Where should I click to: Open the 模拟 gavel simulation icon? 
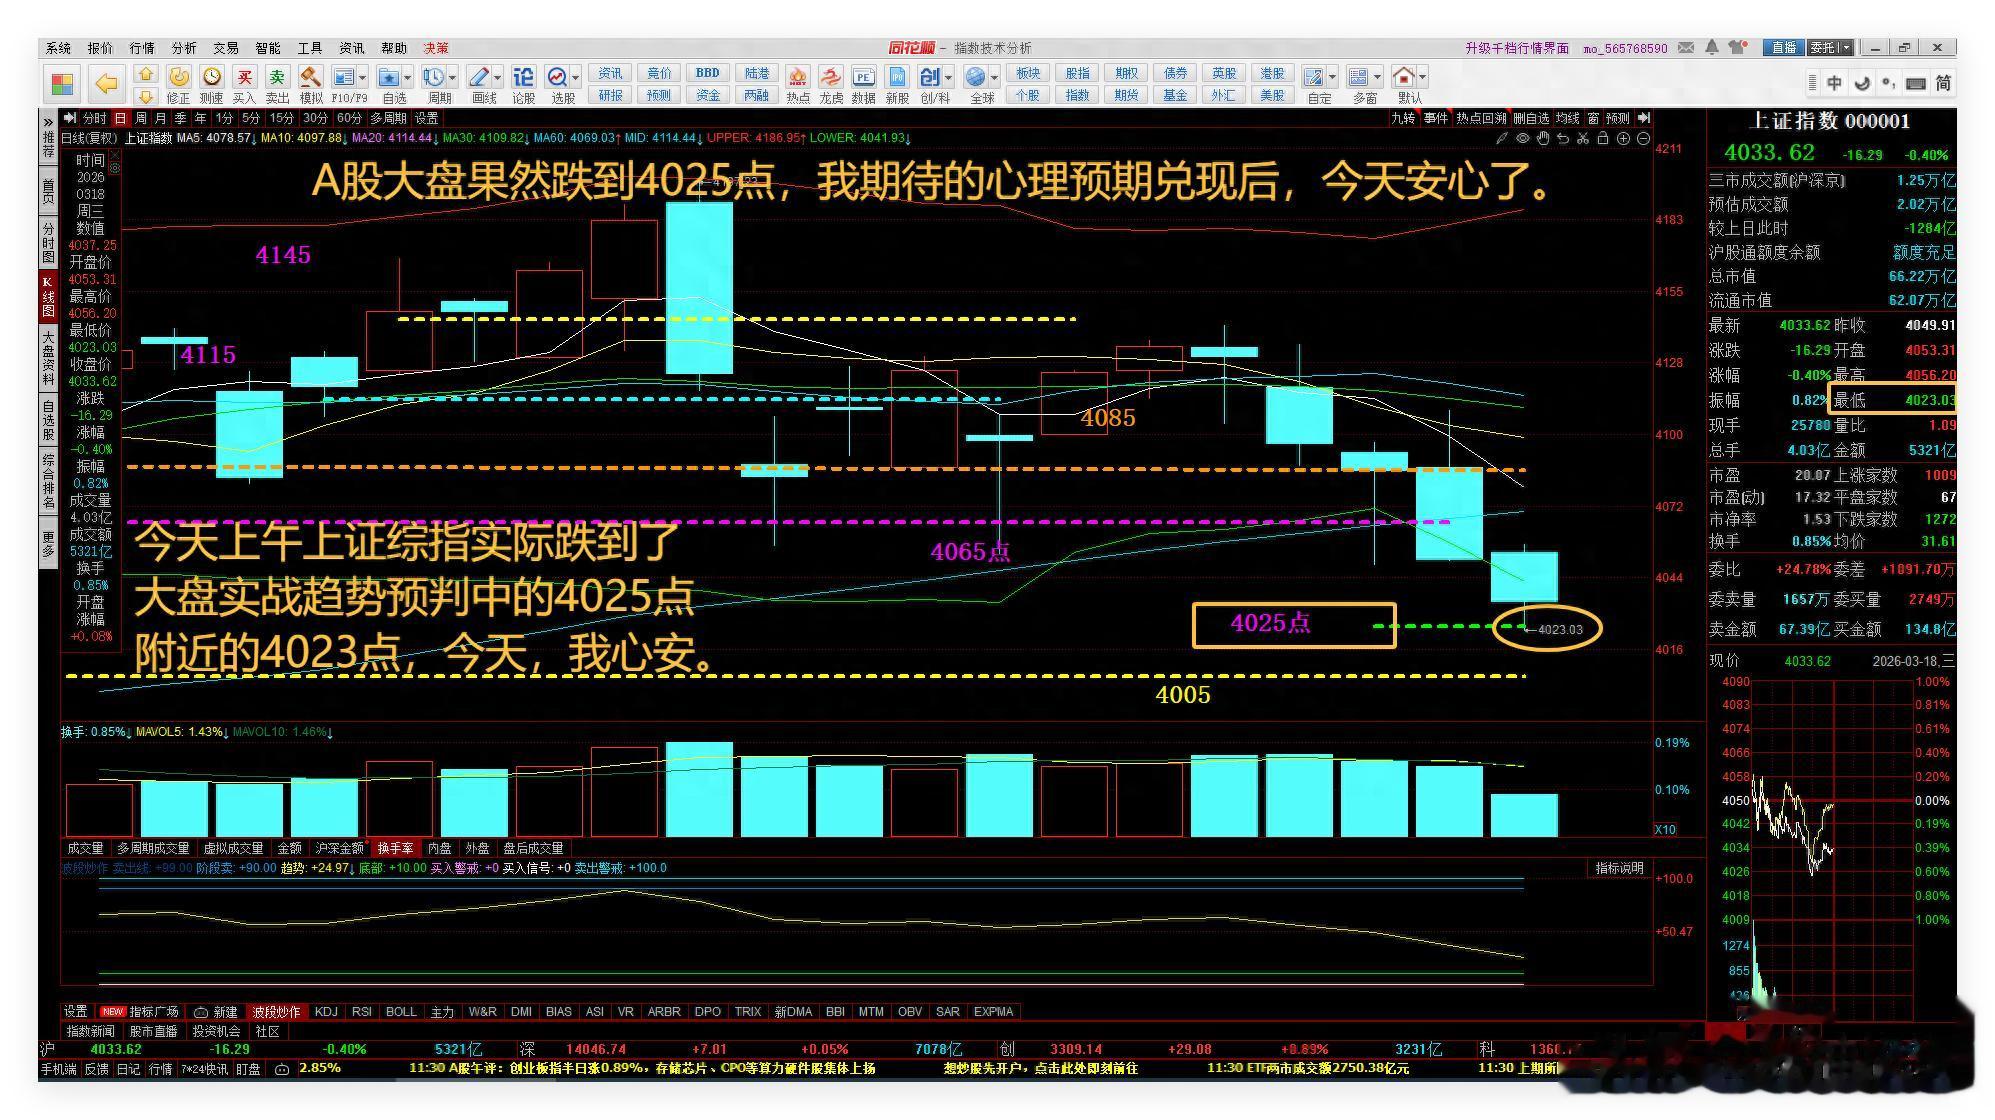[311, 77]
